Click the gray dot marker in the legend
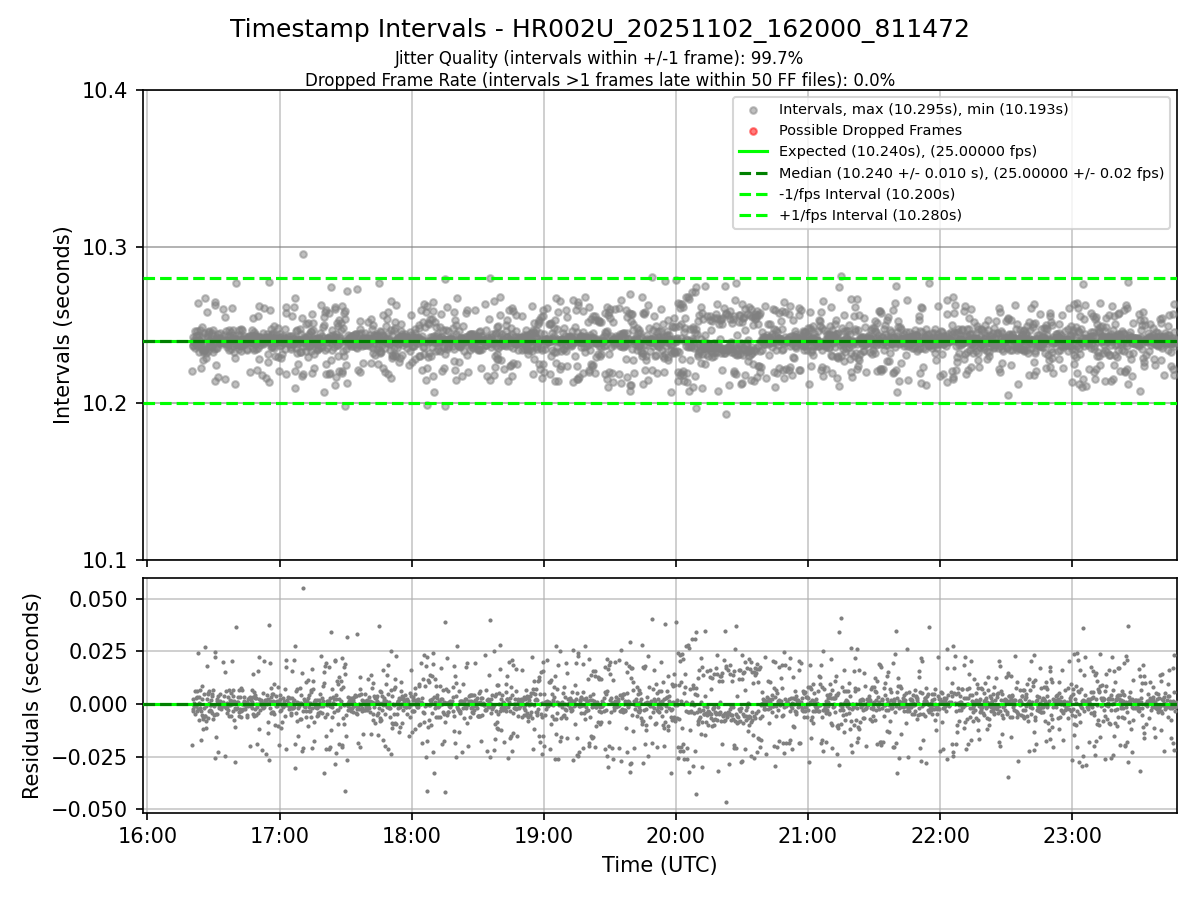The height and width of the screenshot is (900, 1200). click(753, 110)
